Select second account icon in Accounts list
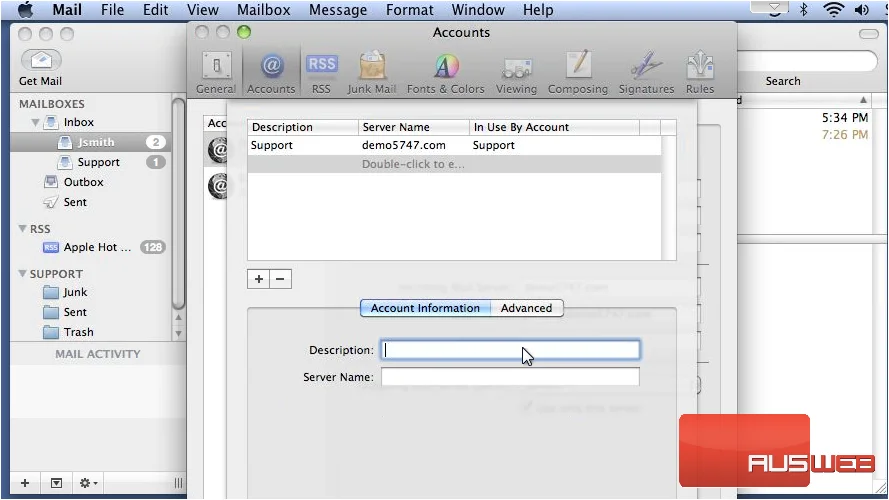The image size is (889, 500). (218, 187)
